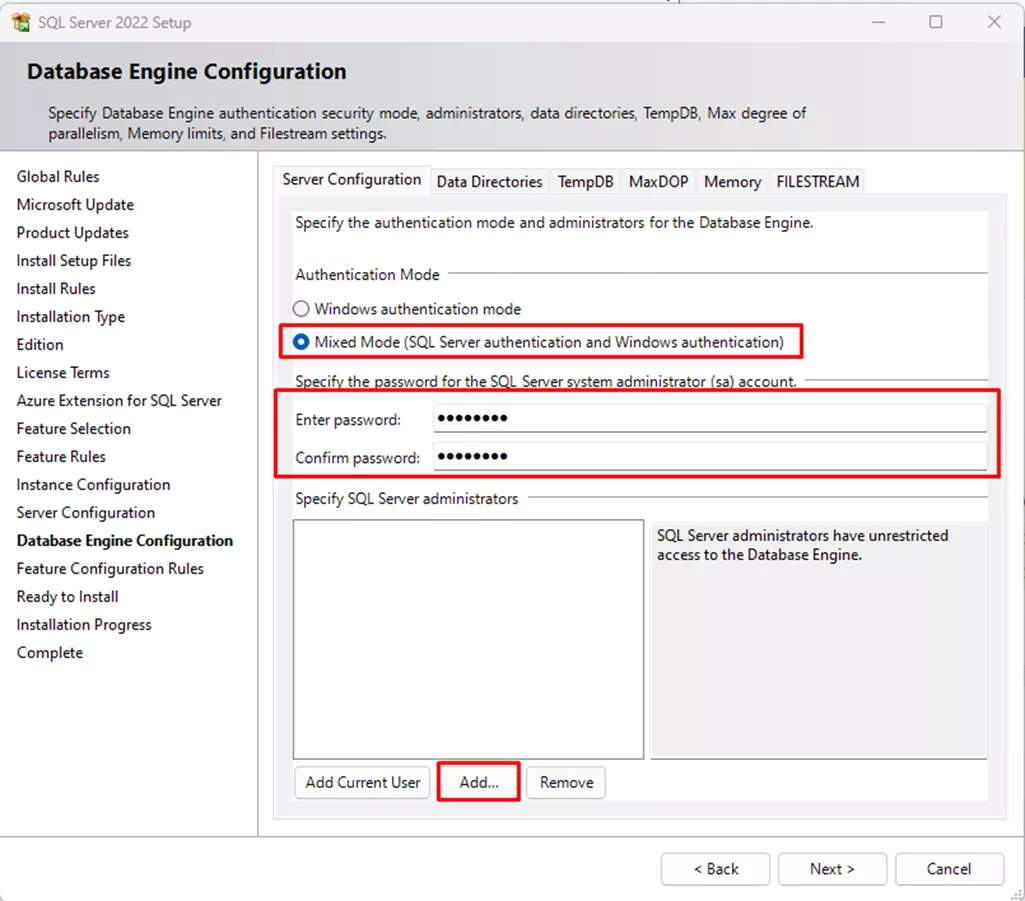The height and width of the screenshot is (901, 1025).
Task: Click the Enter password field
Action: tap(710, 418)
